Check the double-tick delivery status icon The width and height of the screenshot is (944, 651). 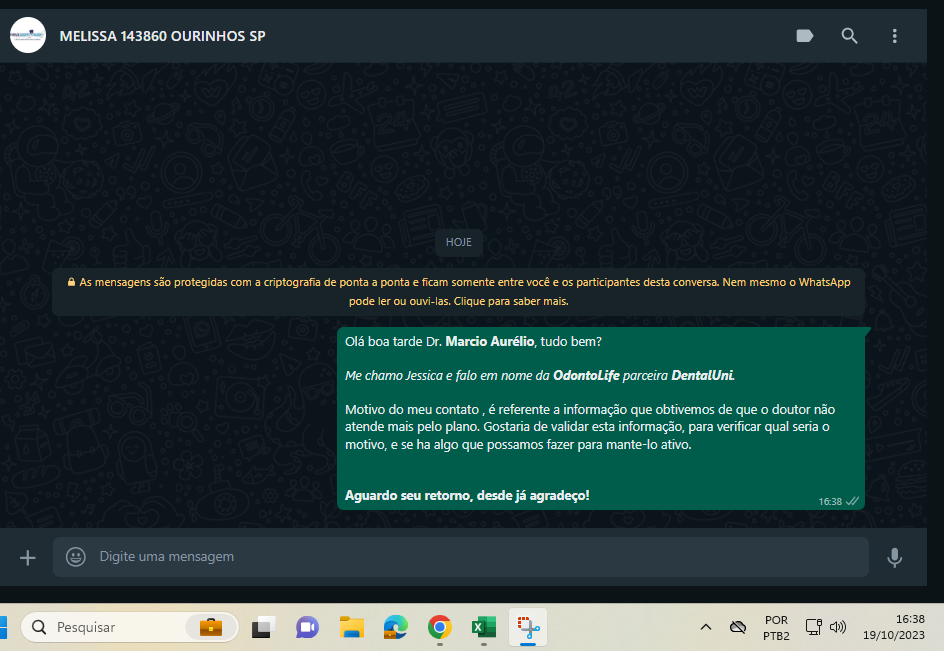[852, 501]
